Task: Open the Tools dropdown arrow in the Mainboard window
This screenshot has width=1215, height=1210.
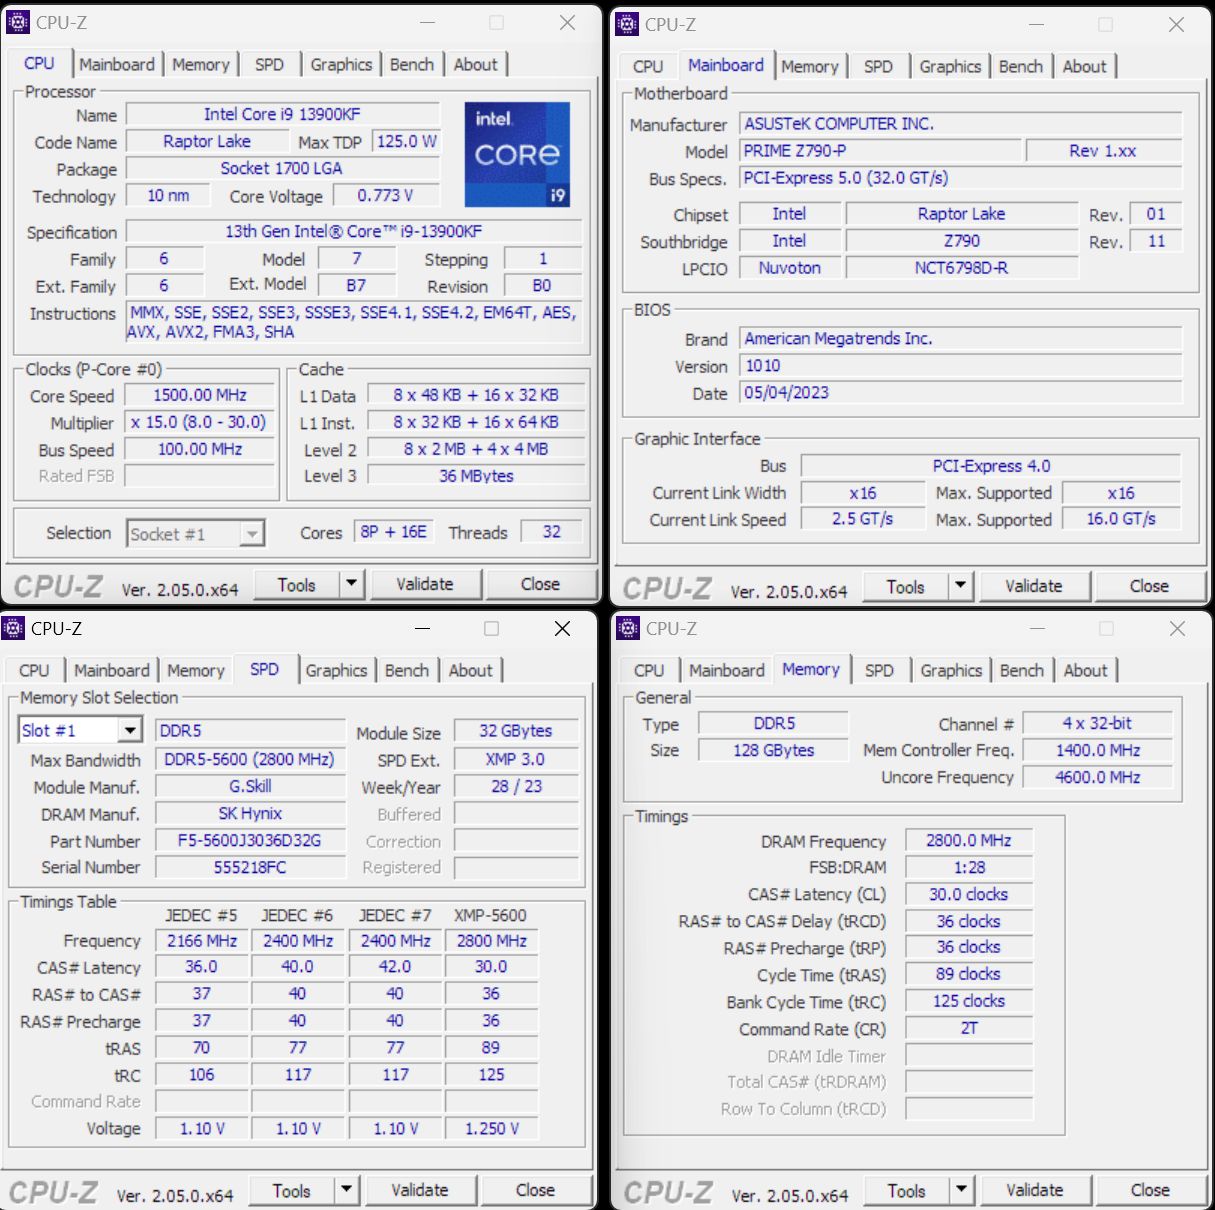Action: point(960,586)
